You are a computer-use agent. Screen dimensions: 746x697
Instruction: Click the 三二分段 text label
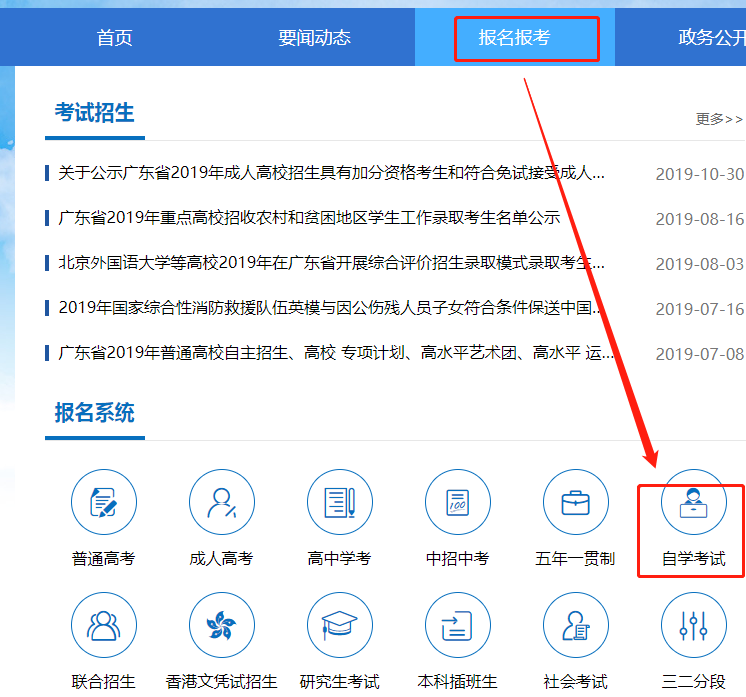[x=694, y=682]
